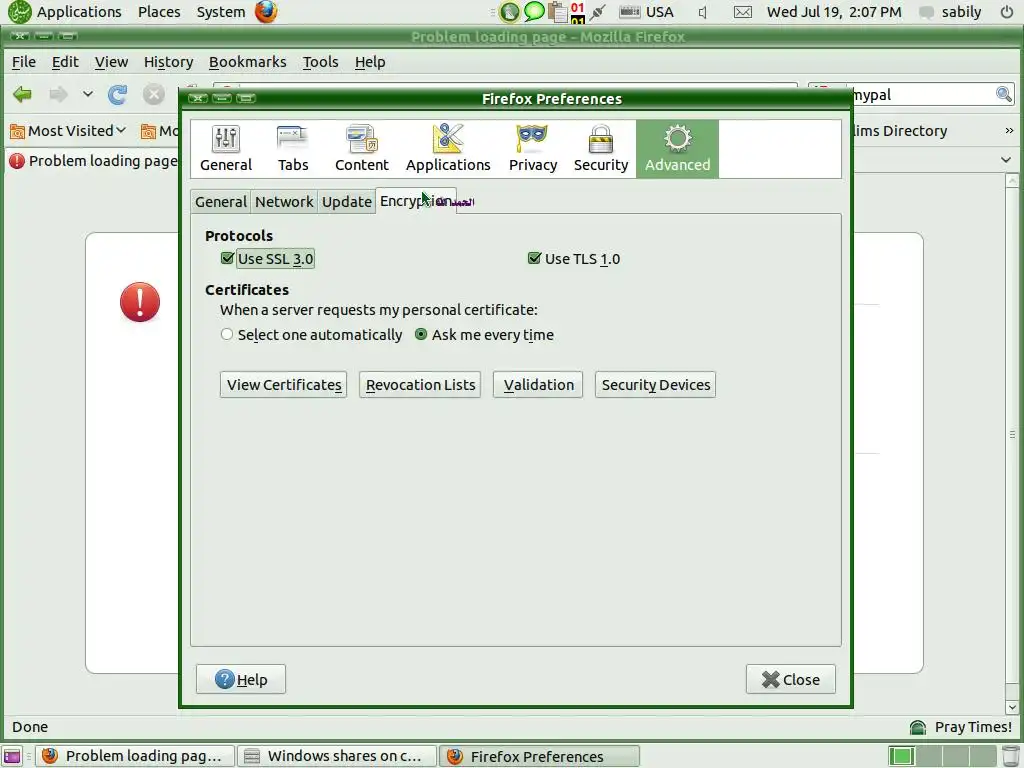
Task: Click the Stop loading icon
Action: click(153, 95)
